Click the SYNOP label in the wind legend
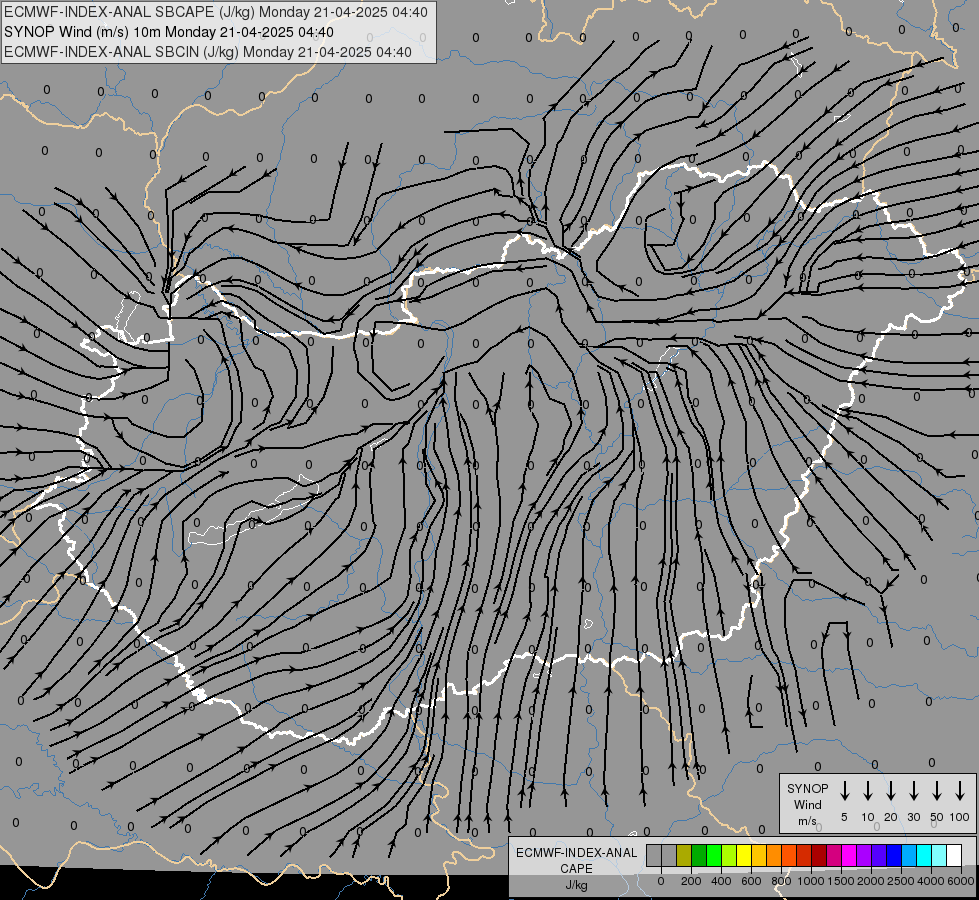 click(x=807, y=788)
